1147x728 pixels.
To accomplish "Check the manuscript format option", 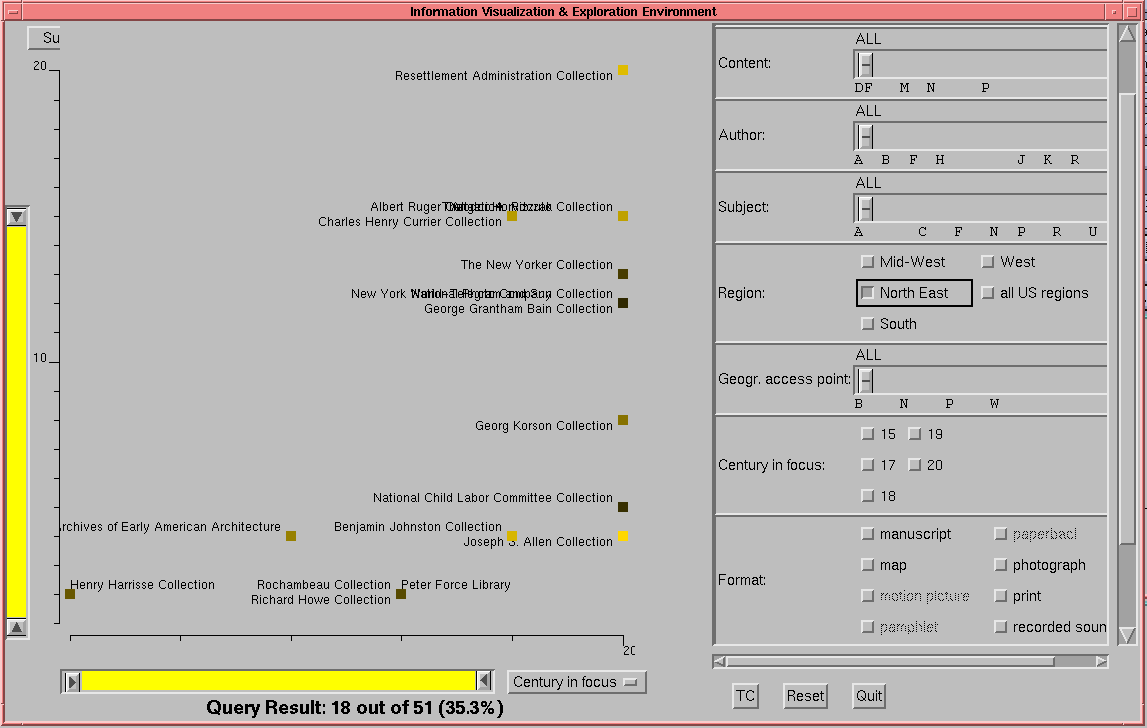I will tap(868, 534).
